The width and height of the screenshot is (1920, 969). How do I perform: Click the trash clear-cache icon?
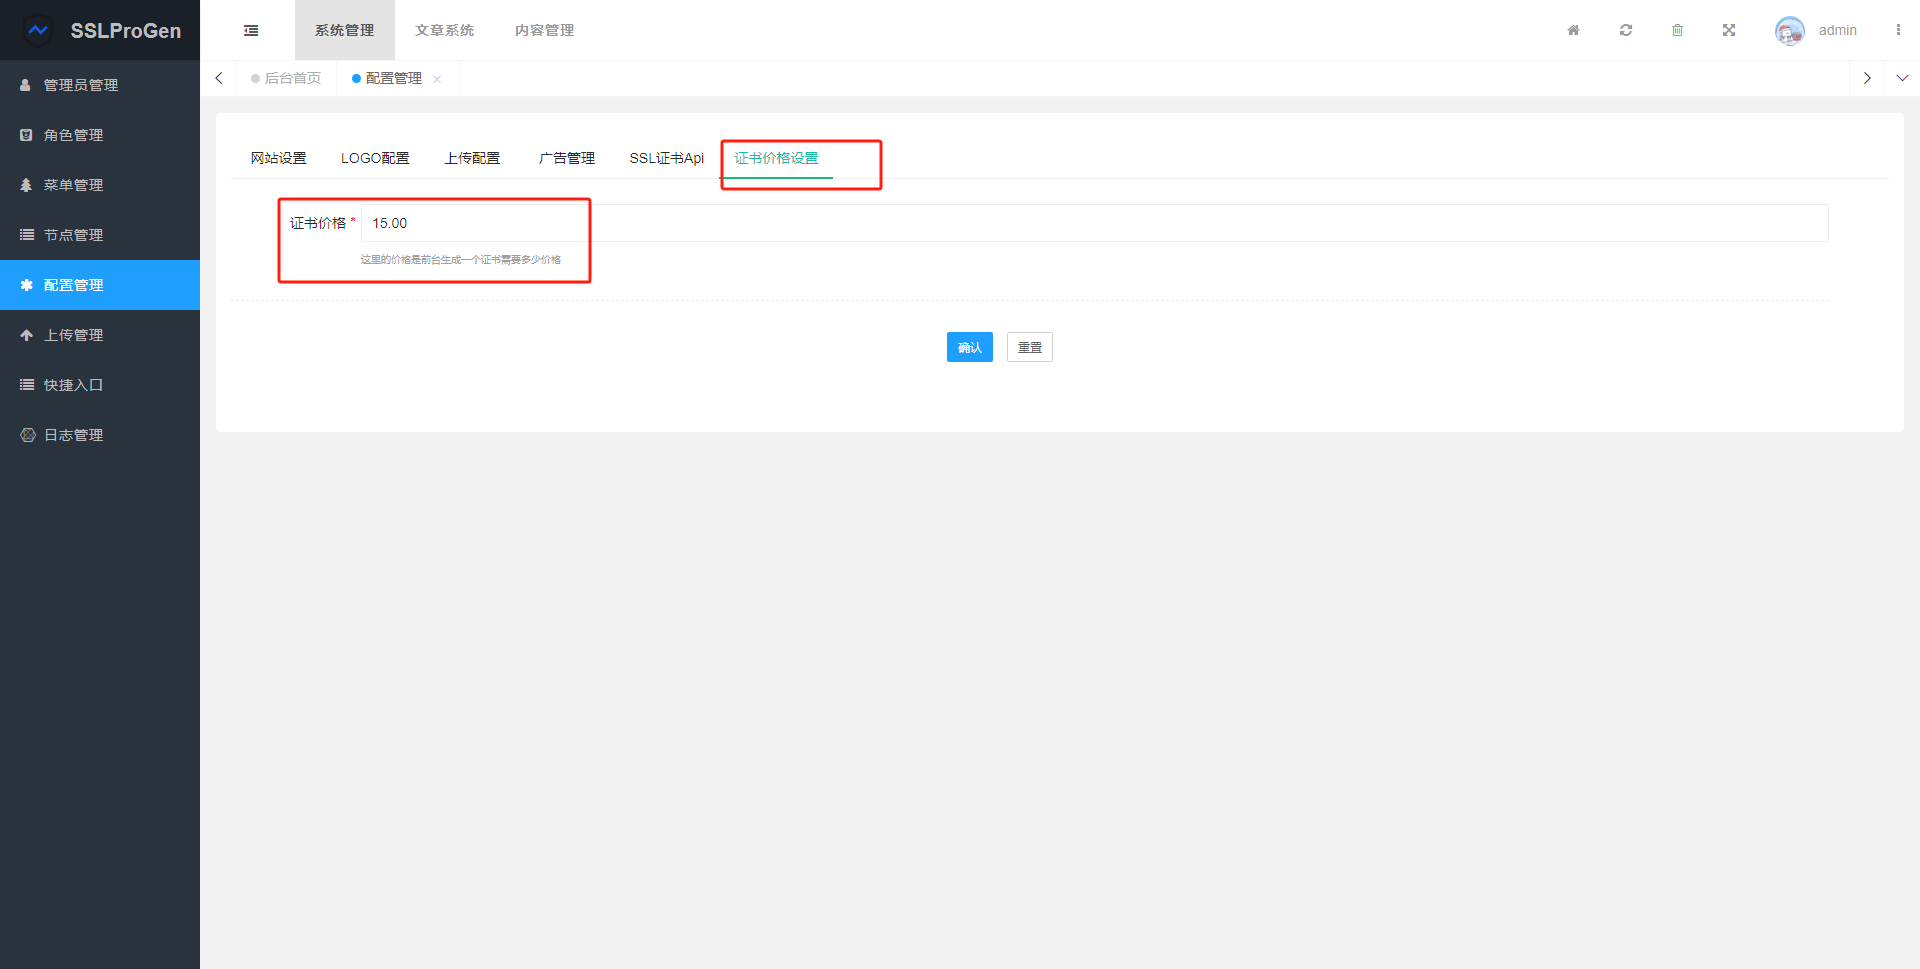pos(1677,30)
